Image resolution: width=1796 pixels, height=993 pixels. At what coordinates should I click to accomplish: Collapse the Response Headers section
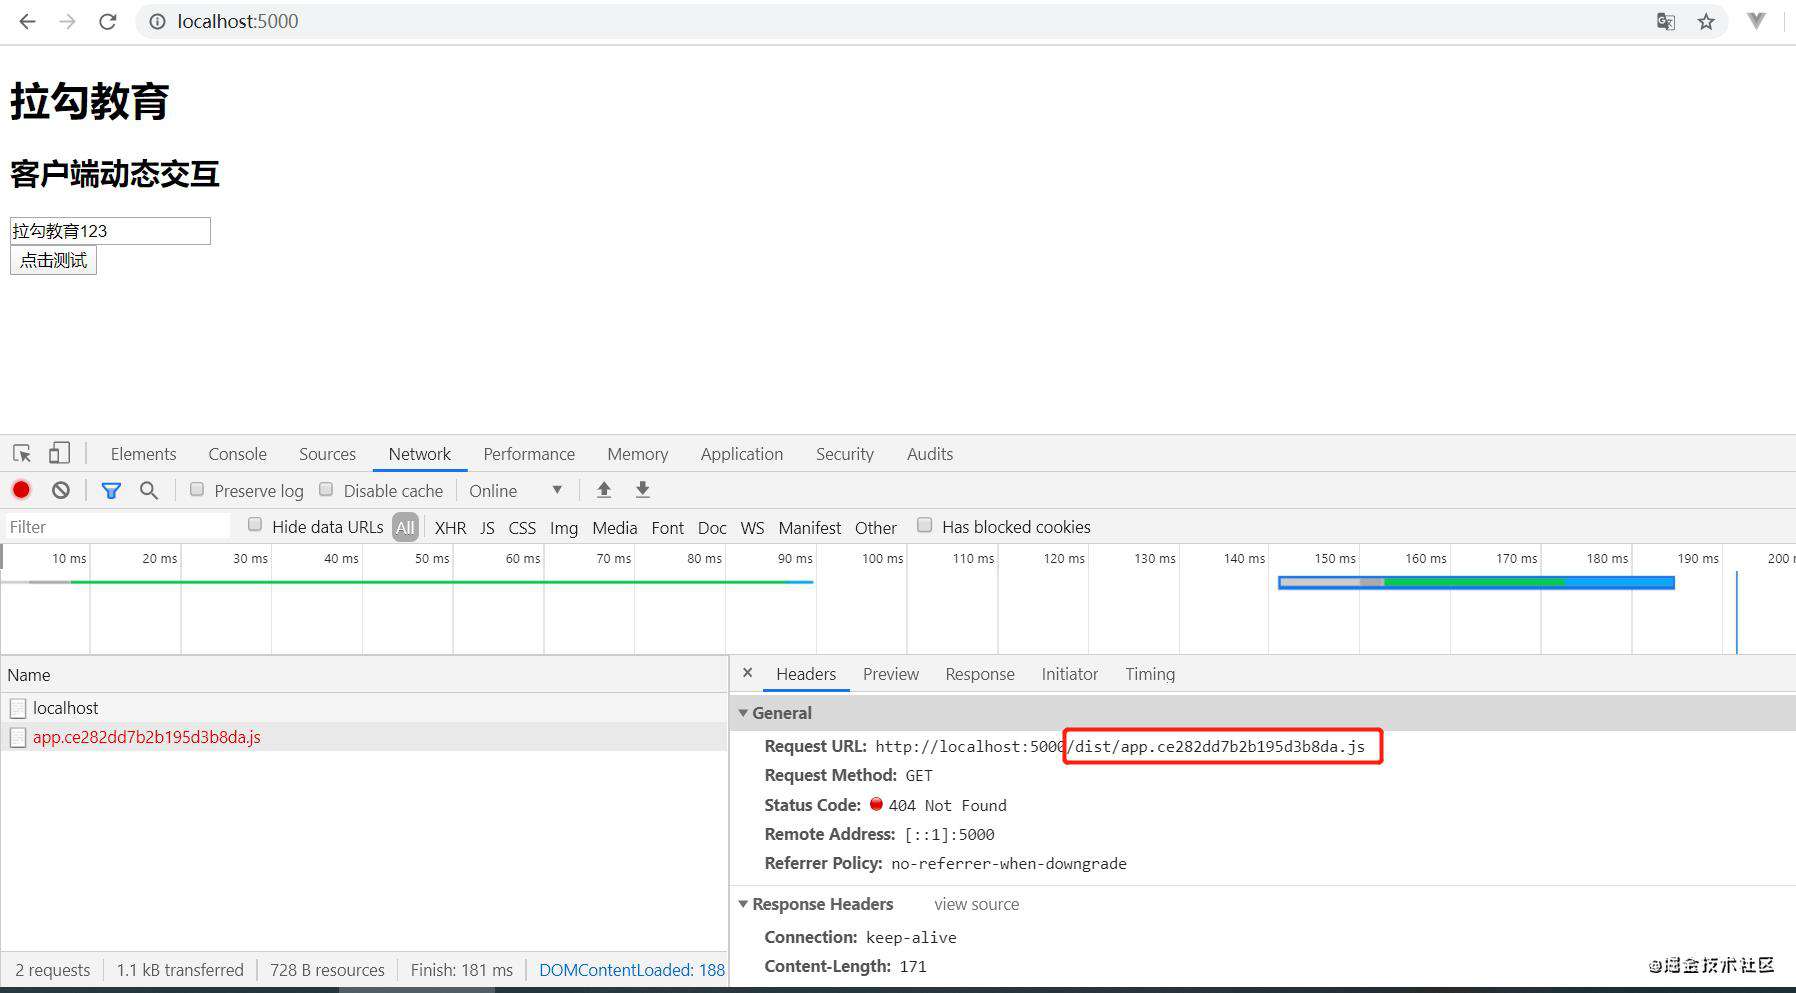click(x=743, y=904)
